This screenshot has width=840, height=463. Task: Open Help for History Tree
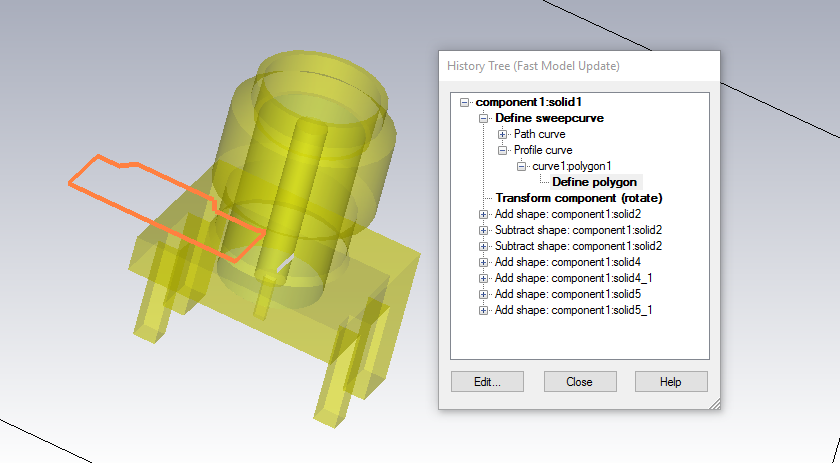(x=671, y=382)
